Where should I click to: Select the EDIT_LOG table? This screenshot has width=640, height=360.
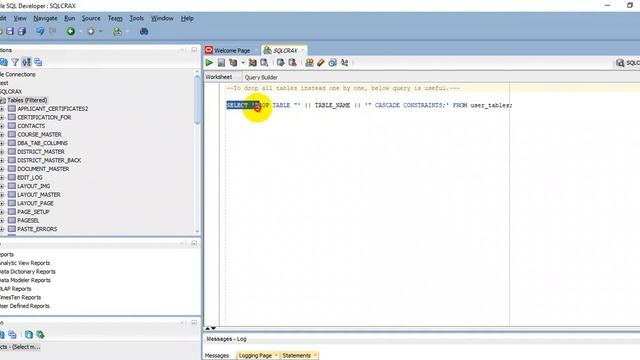[x=30, y=178]
